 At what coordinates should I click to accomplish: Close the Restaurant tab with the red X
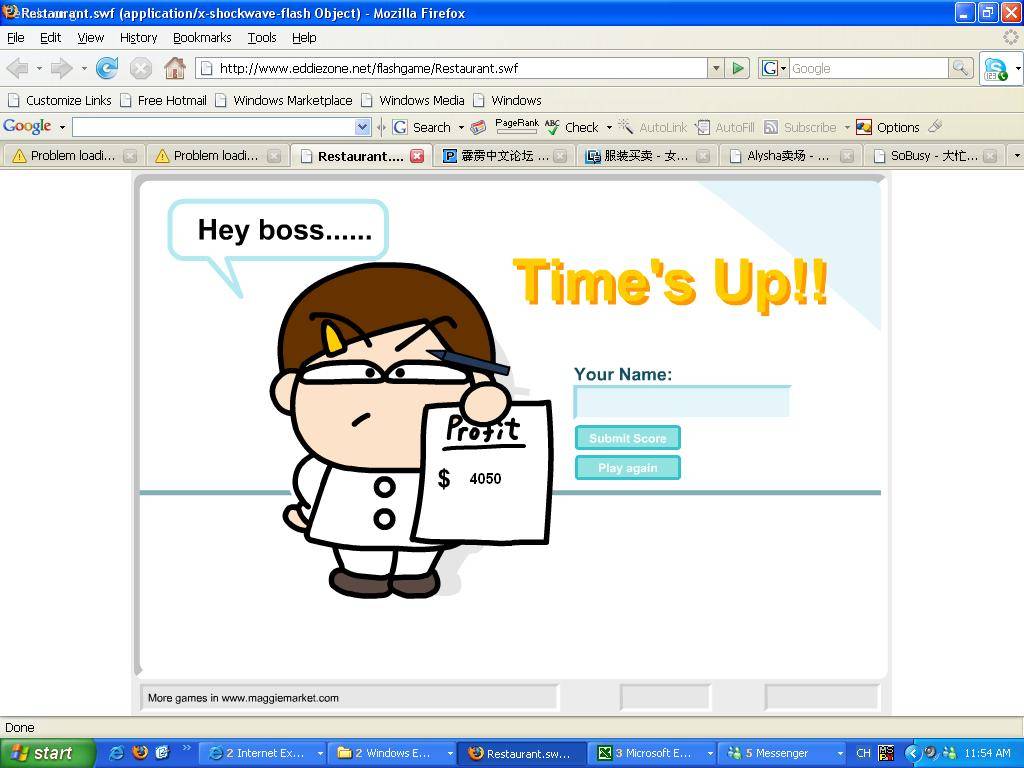coord(417,155)
